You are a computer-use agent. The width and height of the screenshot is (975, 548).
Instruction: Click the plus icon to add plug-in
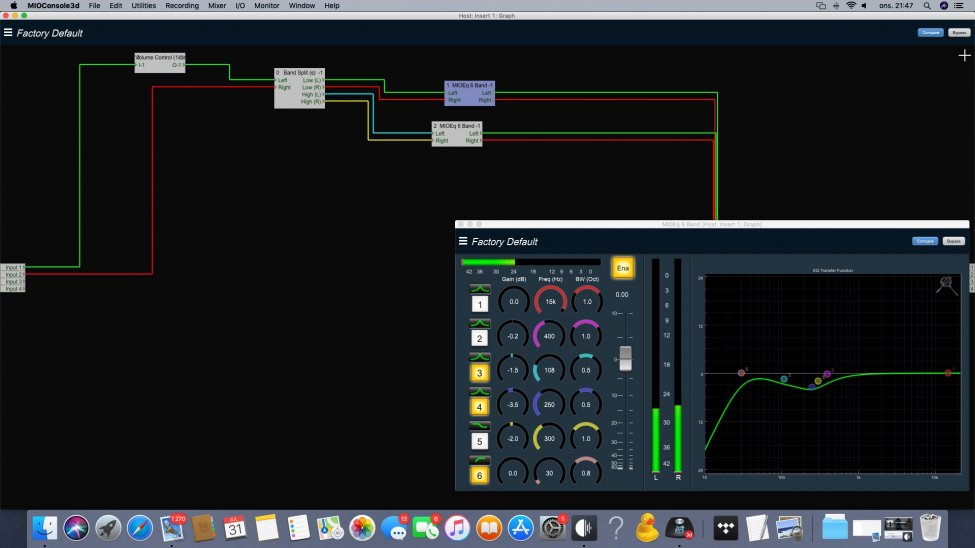tap(964, 56)
